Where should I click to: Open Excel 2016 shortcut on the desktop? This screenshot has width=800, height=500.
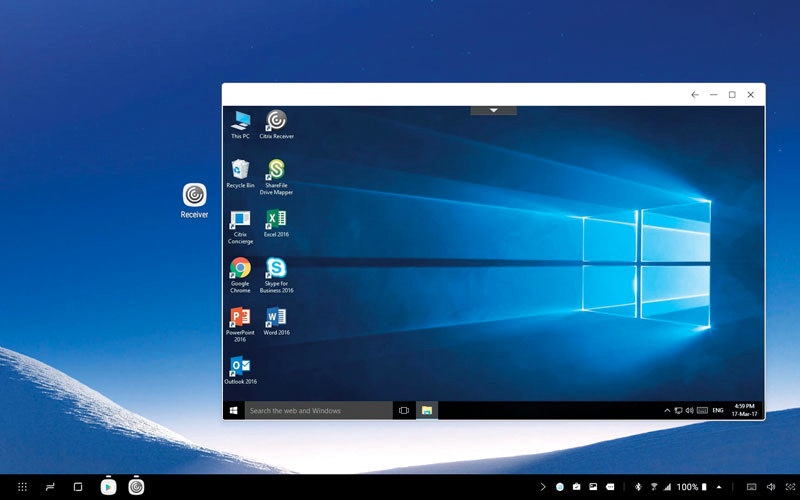click(276, 219)
